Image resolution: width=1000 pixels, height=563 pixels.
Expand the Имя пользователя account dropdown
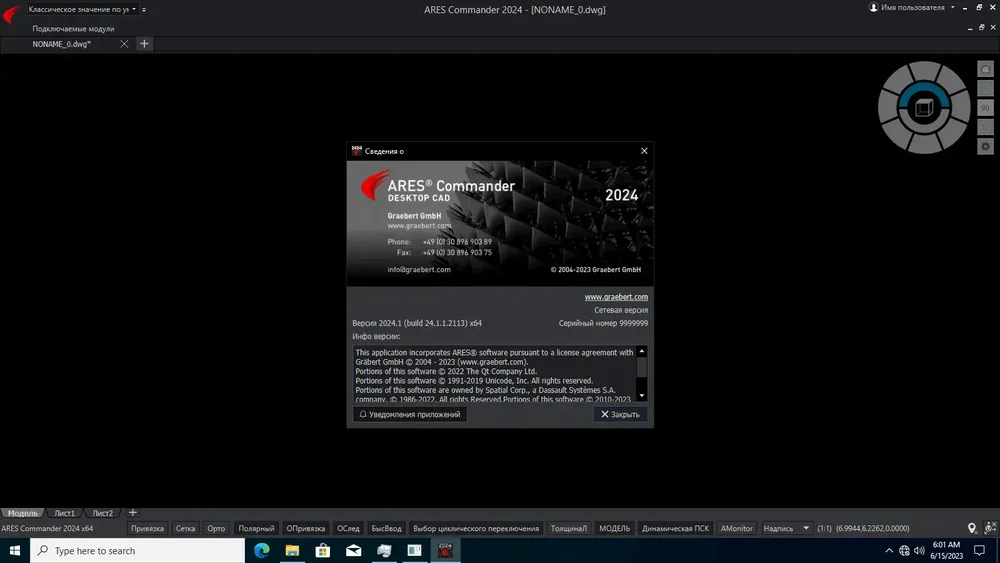coord(913,8)
